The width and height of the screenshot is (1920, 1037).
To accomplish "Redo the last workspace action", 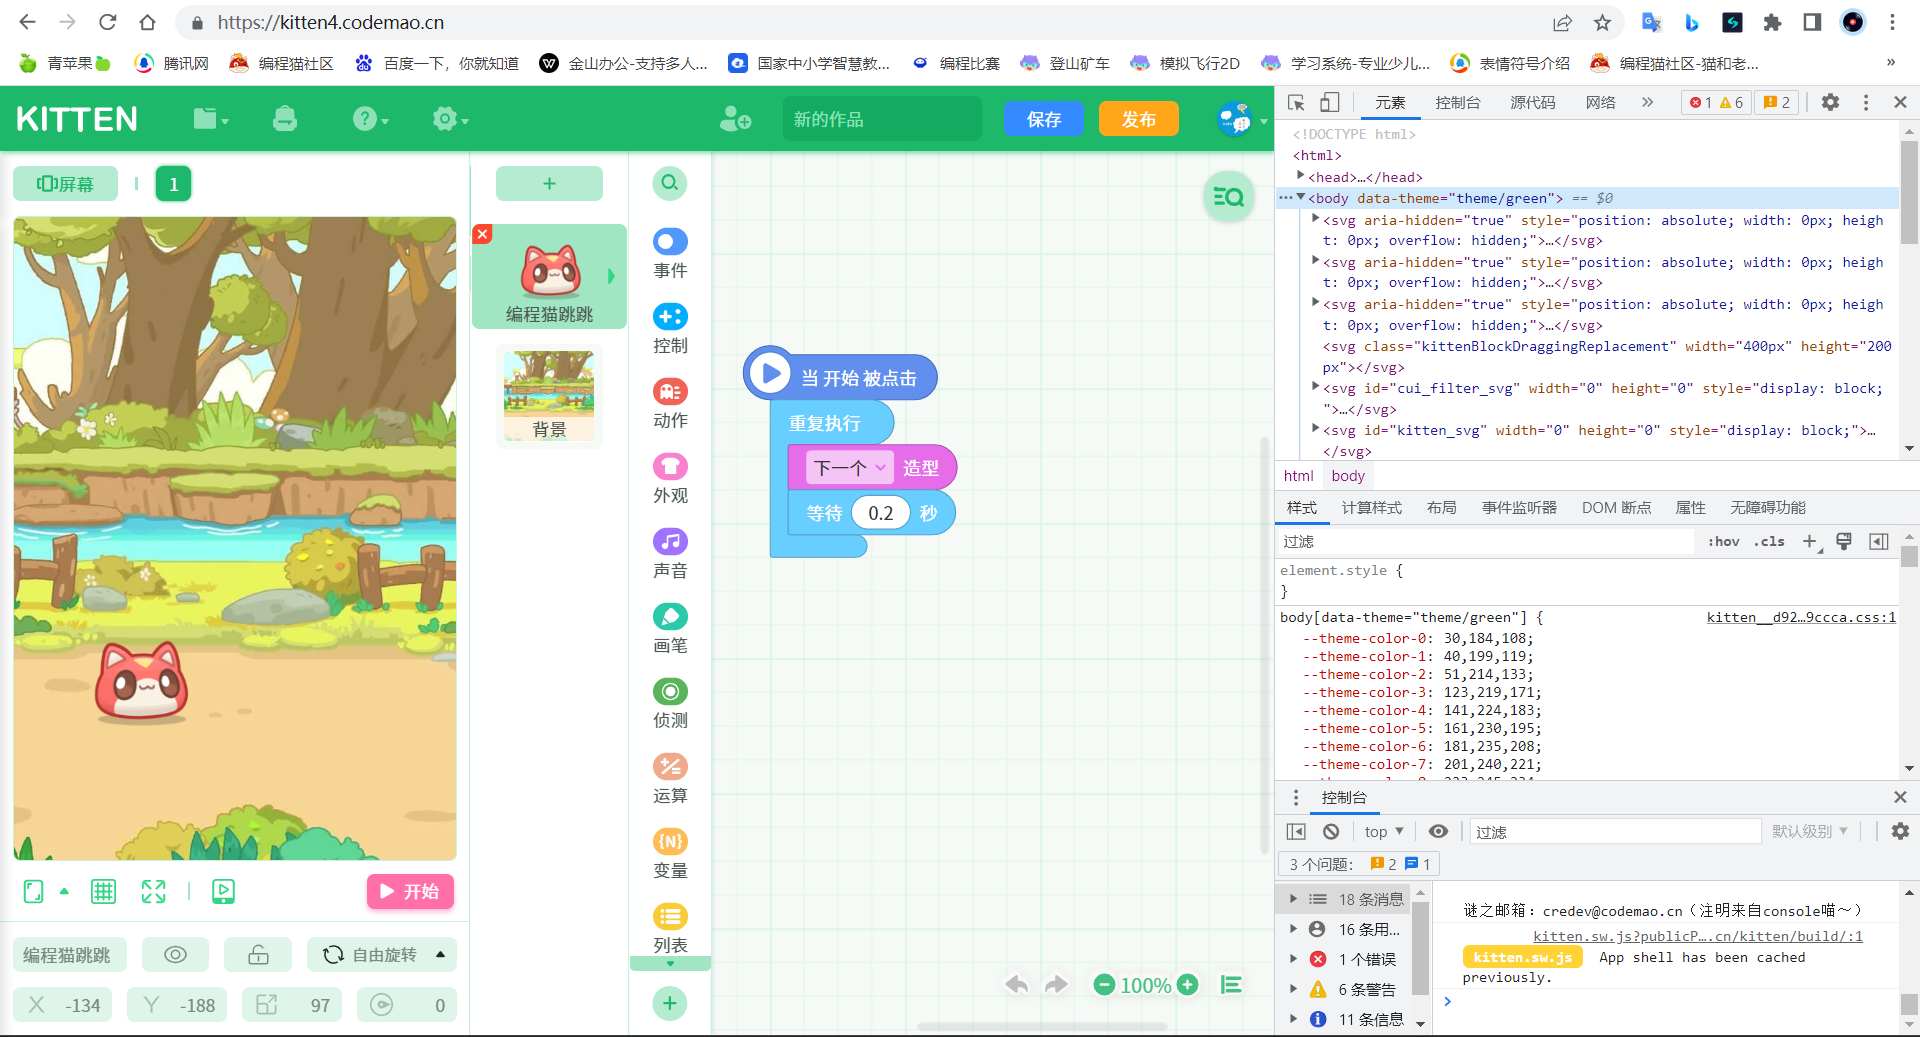I will tap(1056, 985).
